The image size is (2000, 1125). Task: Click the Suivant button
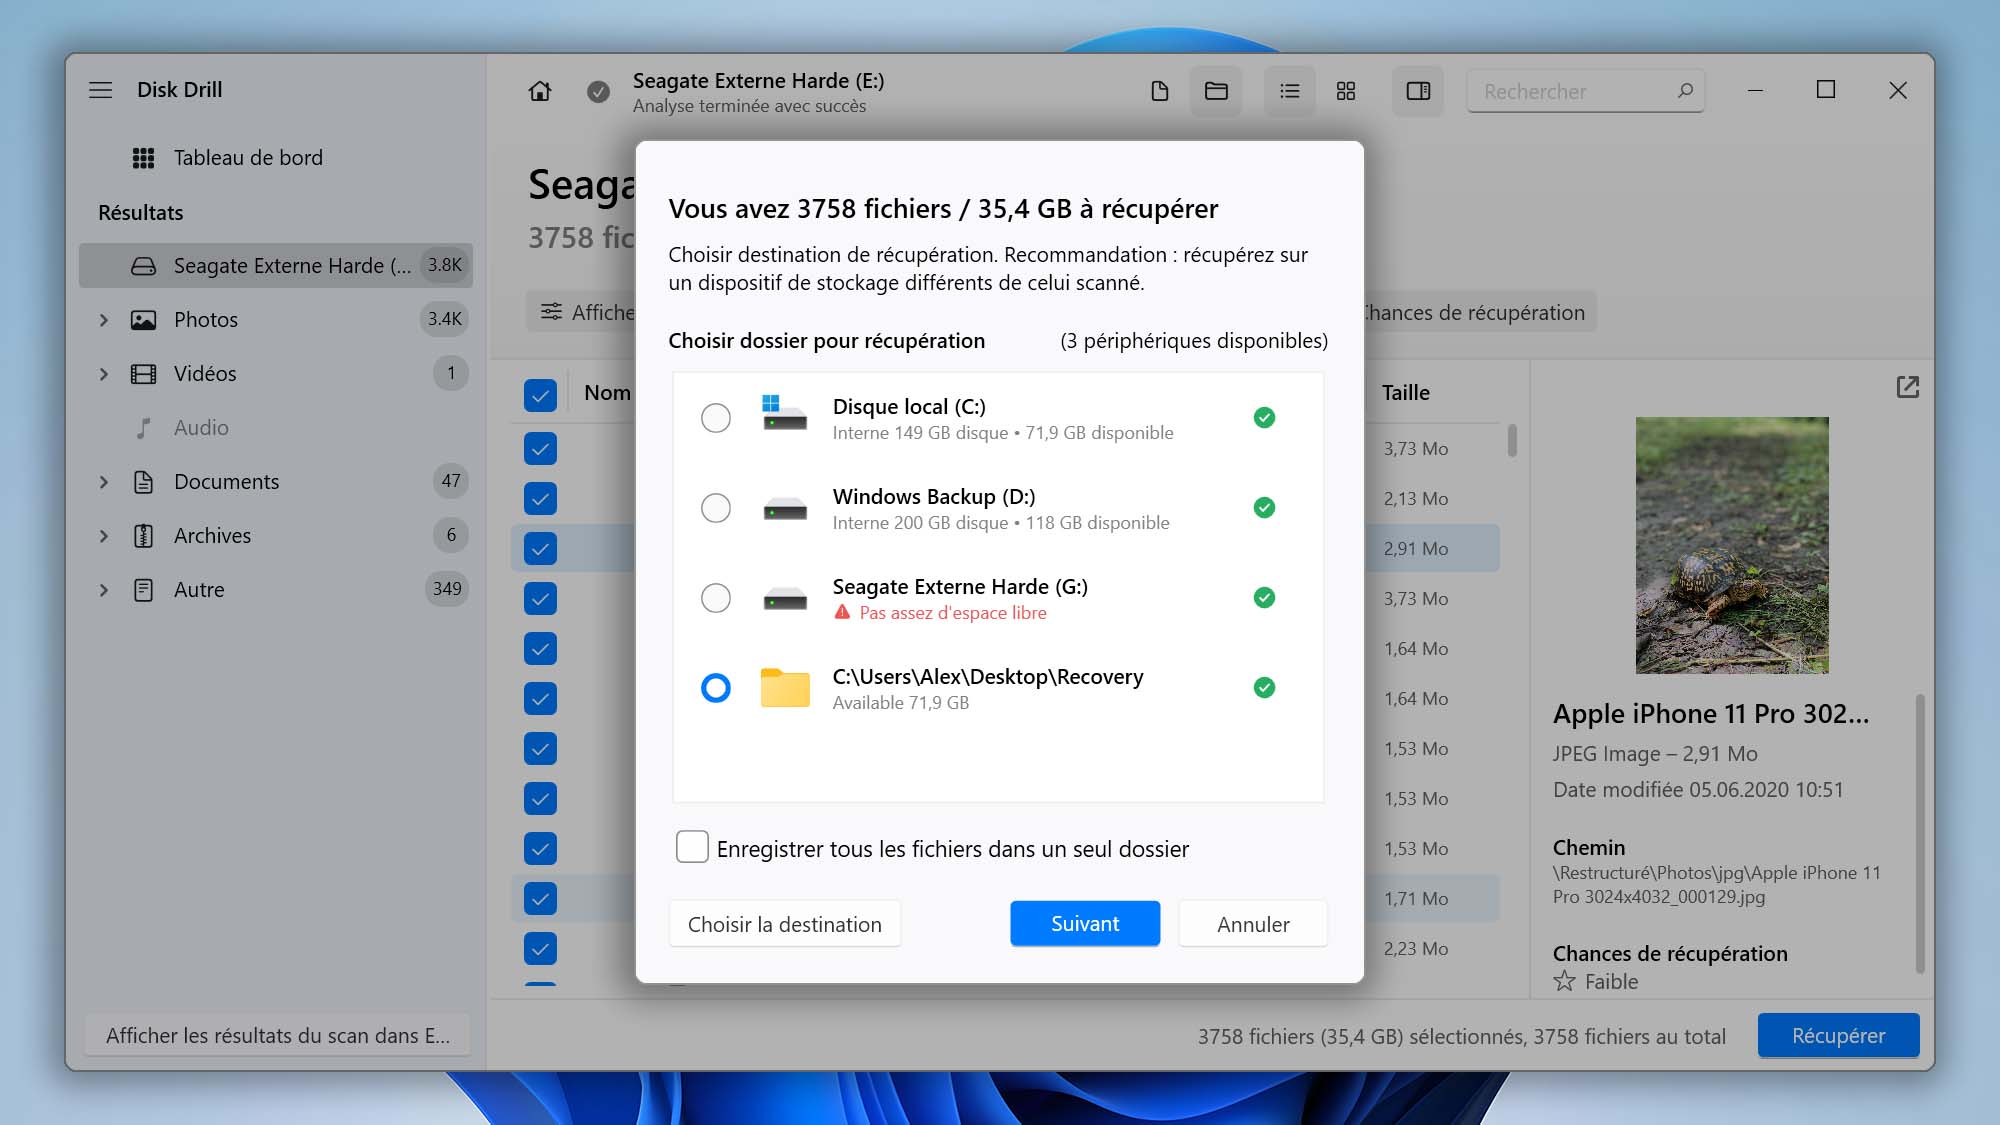[1084, 924]
